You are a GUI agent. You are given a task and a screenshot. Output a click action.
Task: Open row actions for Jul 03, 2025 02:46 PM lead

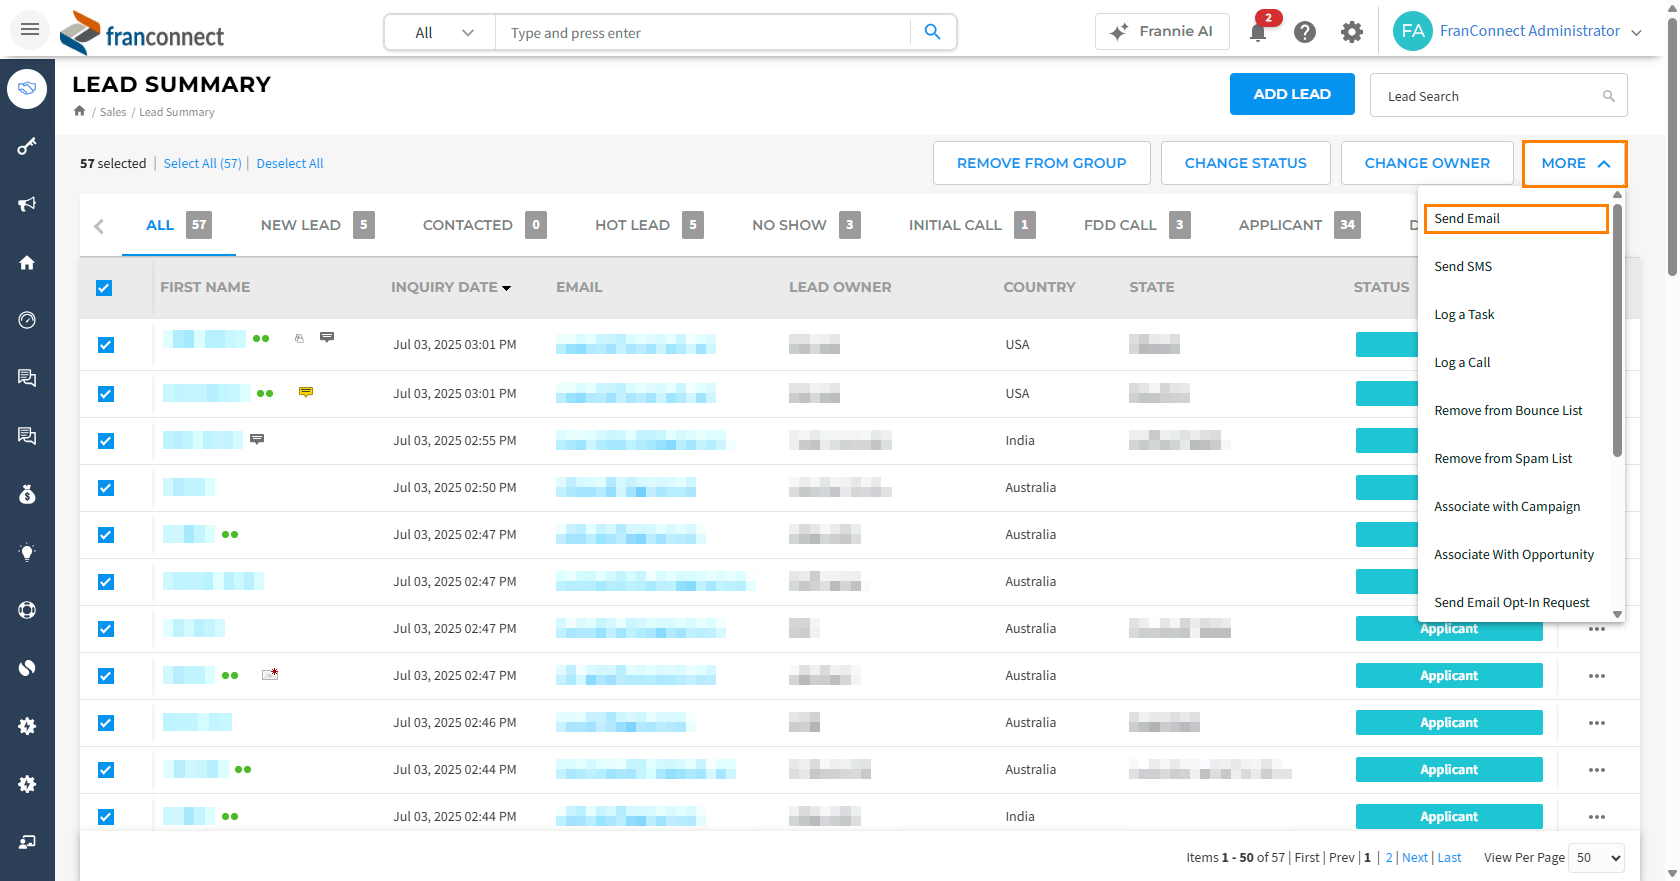coord(1597,723)
